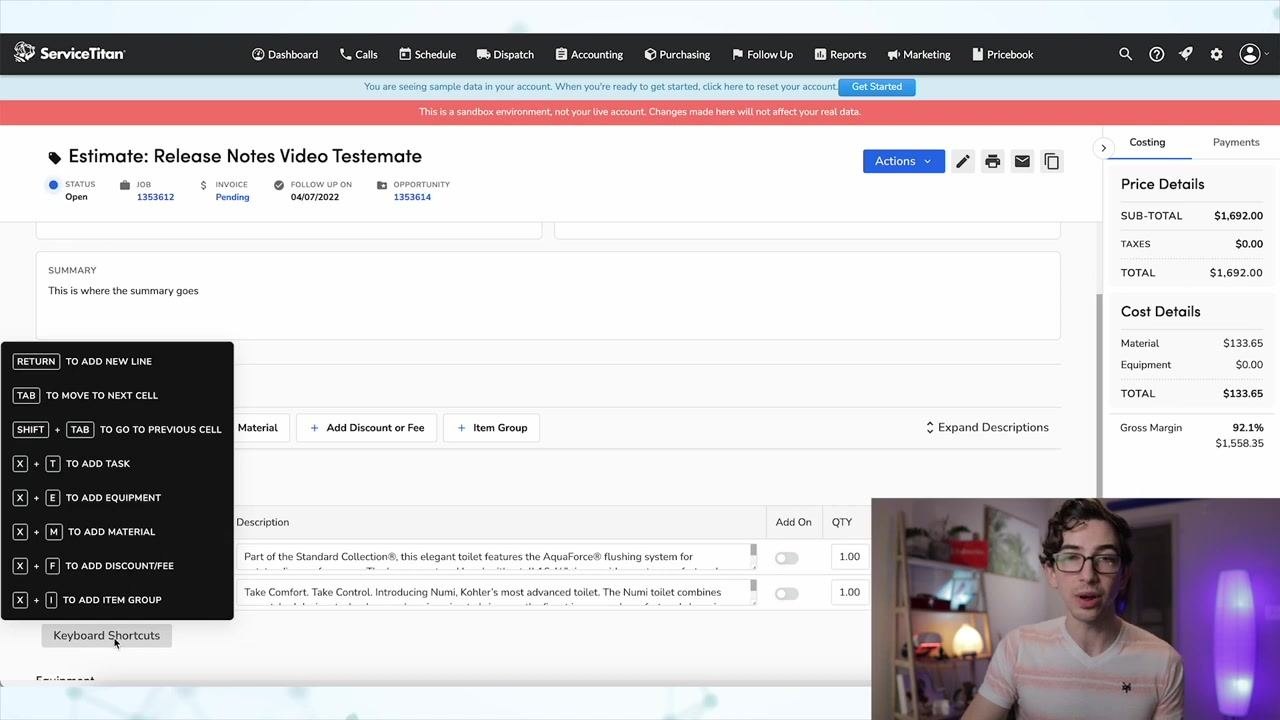
Task: Open Accounting in the navigation bar
Action: coord(589,54)
